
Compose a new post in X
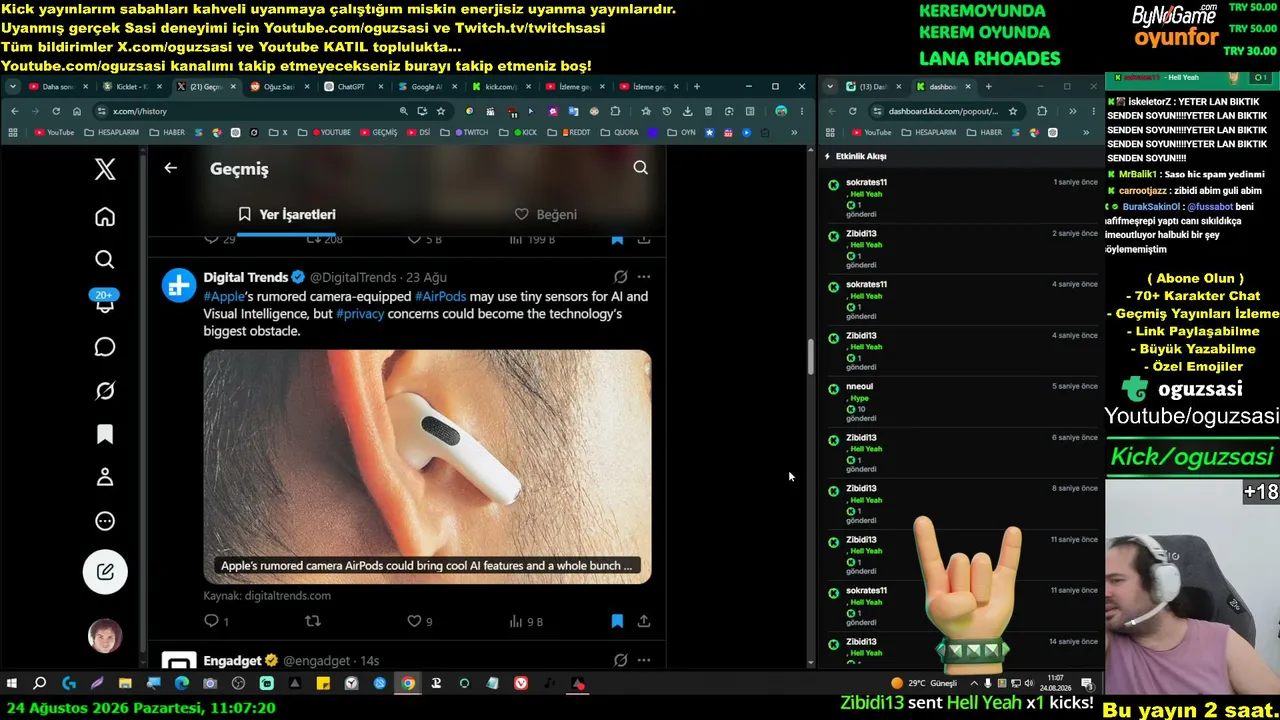[105, 572]
